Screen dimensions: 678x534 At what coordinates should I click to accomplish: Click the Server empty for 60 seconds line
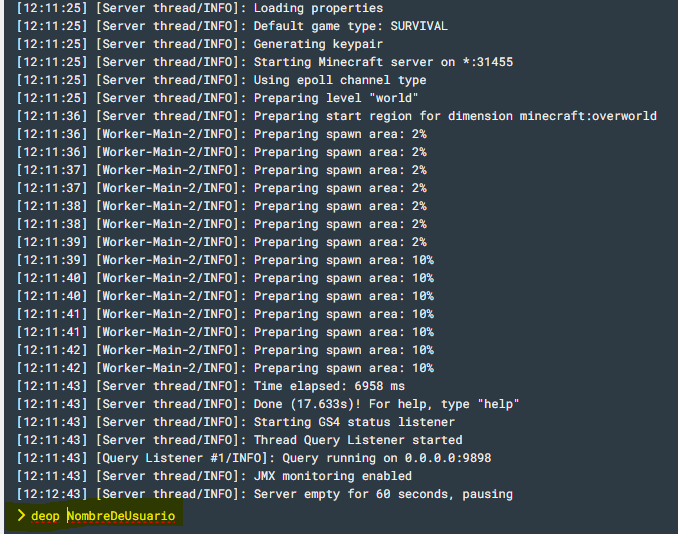265,494
